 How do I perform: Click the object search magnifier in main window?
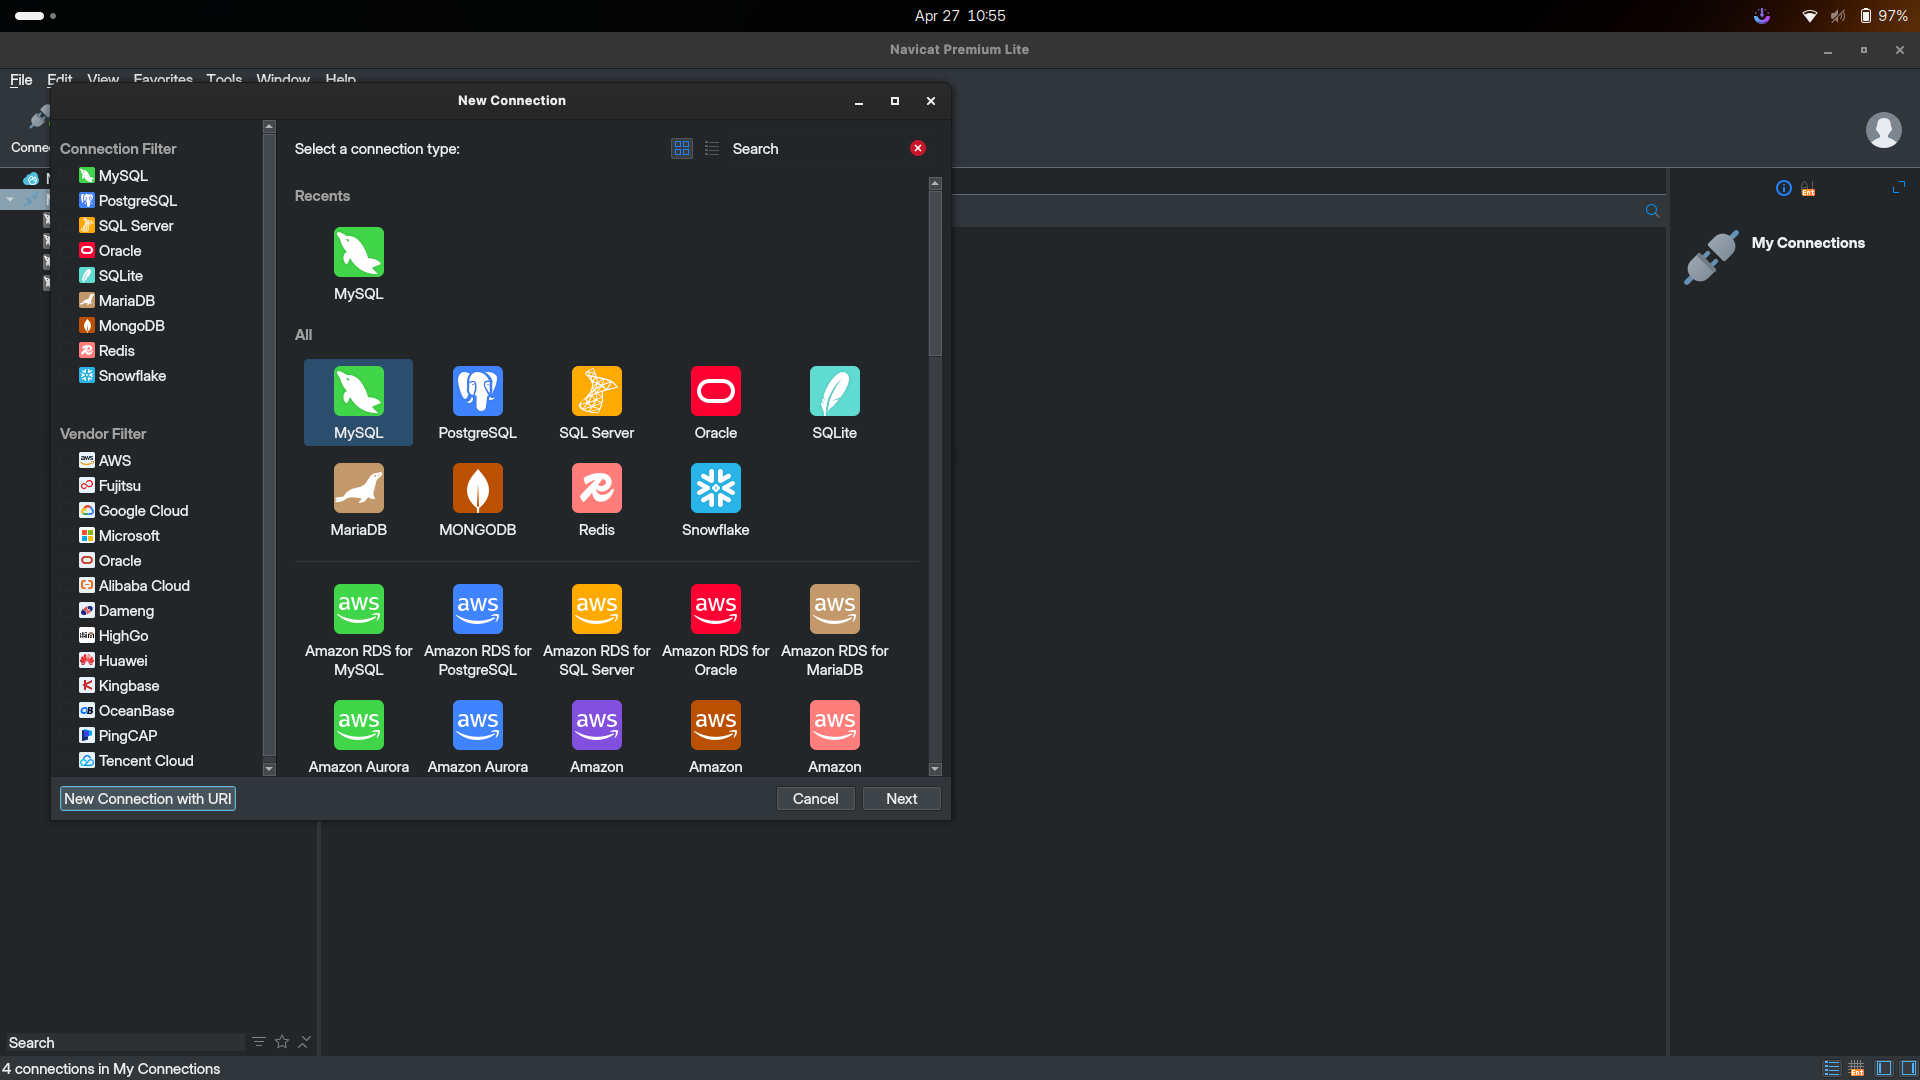(x=1652, y=211)
